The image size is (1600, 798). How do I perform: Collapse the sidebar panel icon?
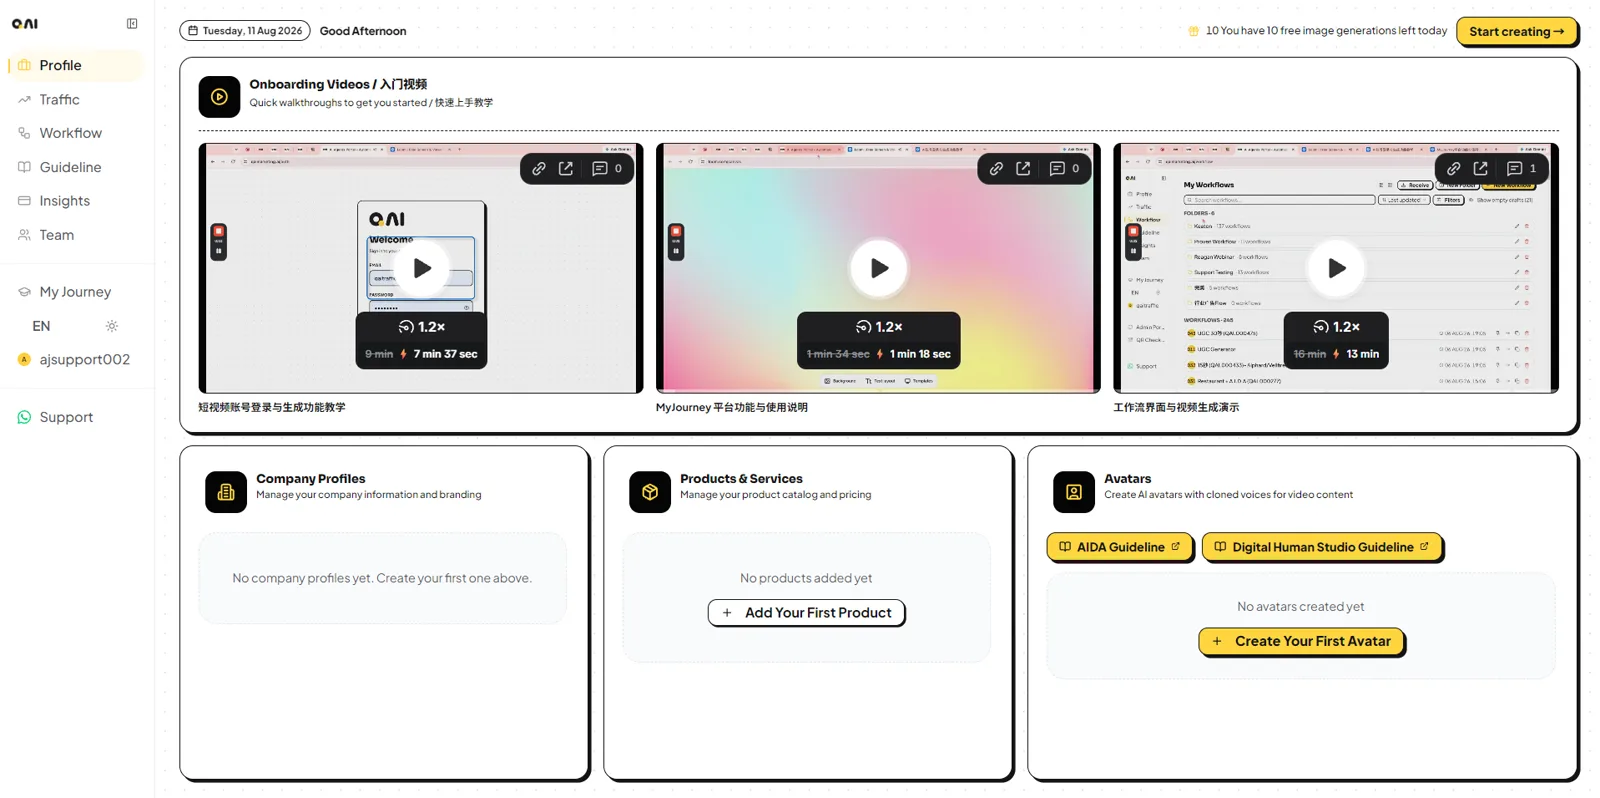pyautogui.click(x=132, y=23)
